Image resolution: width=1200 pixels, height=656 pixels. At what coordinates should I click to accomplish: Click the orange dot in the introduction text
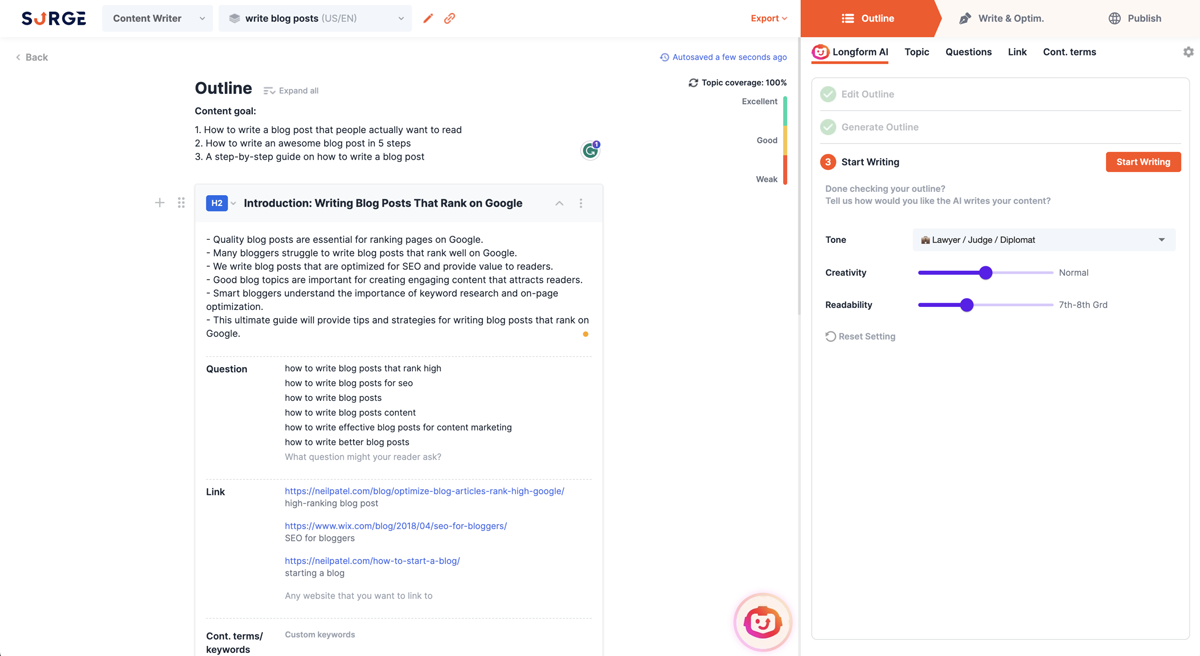pos(586,334)
